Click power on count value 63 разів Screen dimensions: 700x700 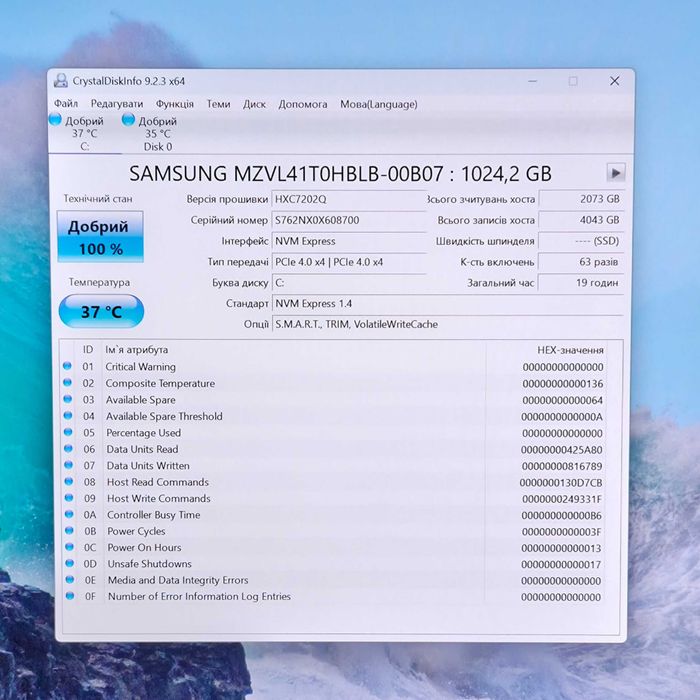pyautogui.click(x=581, y=262)
